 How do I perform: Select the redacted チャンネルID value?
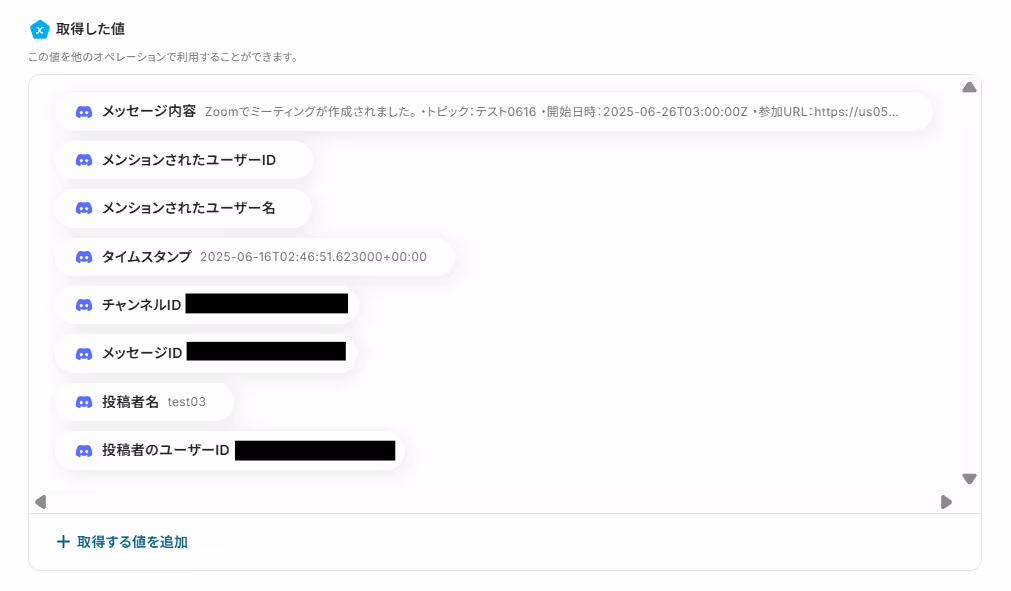pyautogui.click(x=267, y=304)
